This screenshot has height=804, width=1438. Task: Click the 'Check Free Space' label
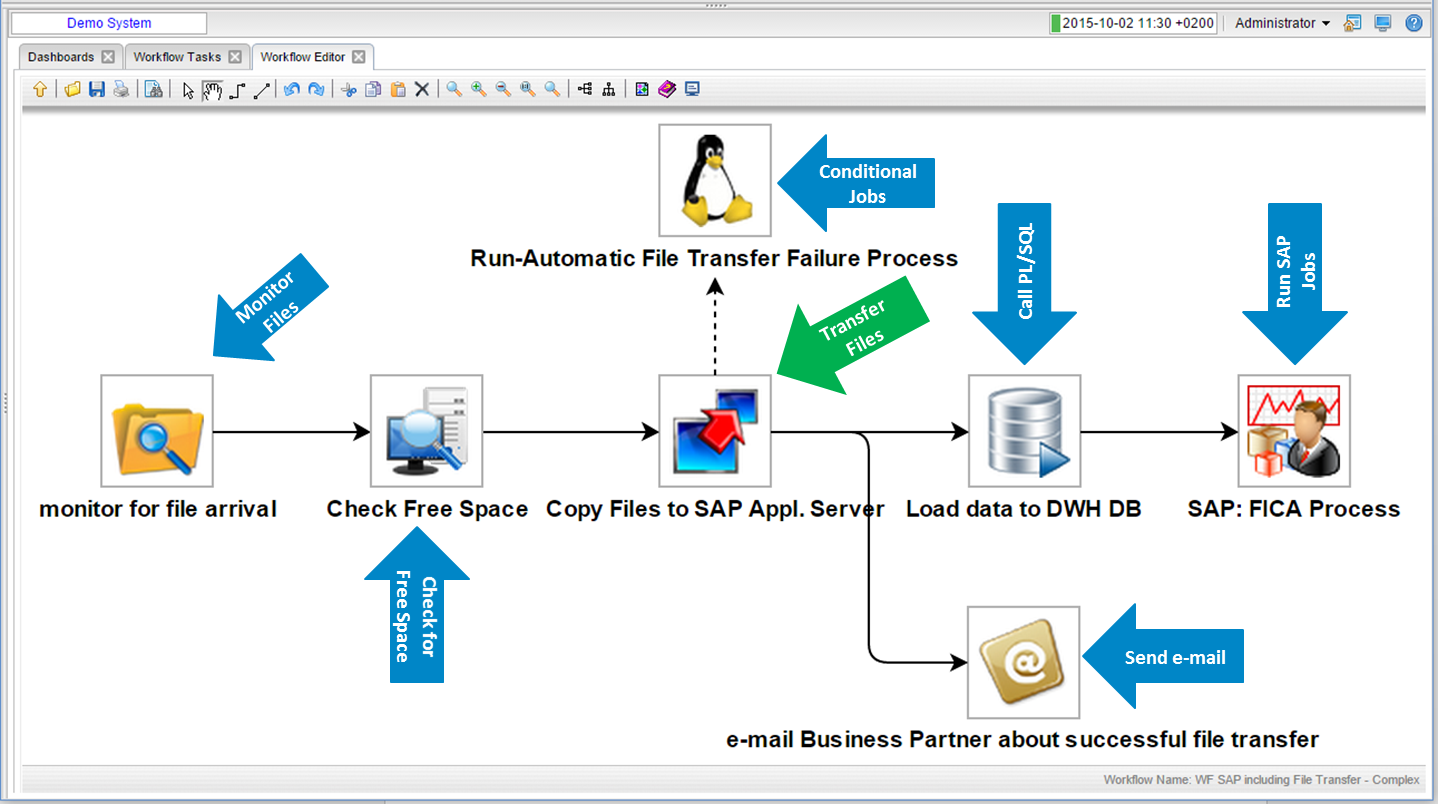(x=427, y=509)
